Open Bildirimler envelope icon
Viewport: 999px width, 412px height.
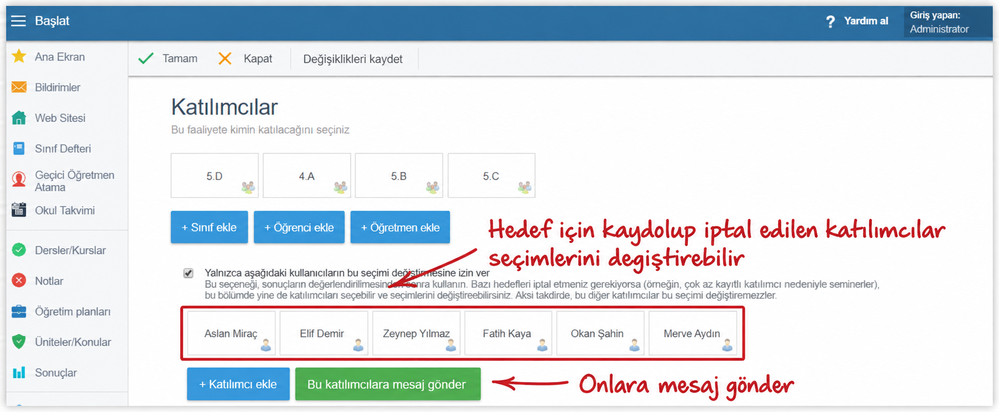pyautogui.click(x=19, y=87)
